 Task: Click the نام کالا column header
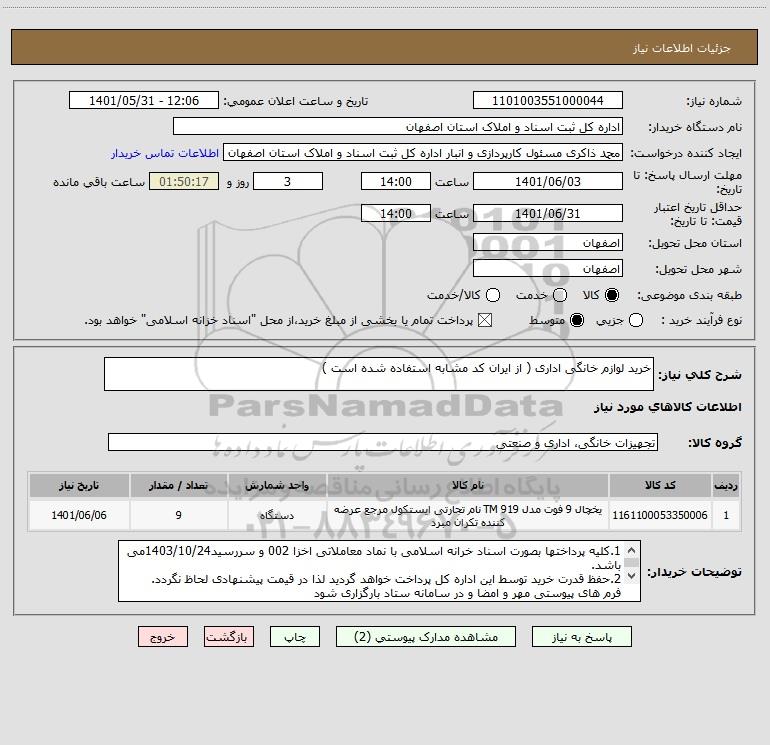click(x=468, y=485)
